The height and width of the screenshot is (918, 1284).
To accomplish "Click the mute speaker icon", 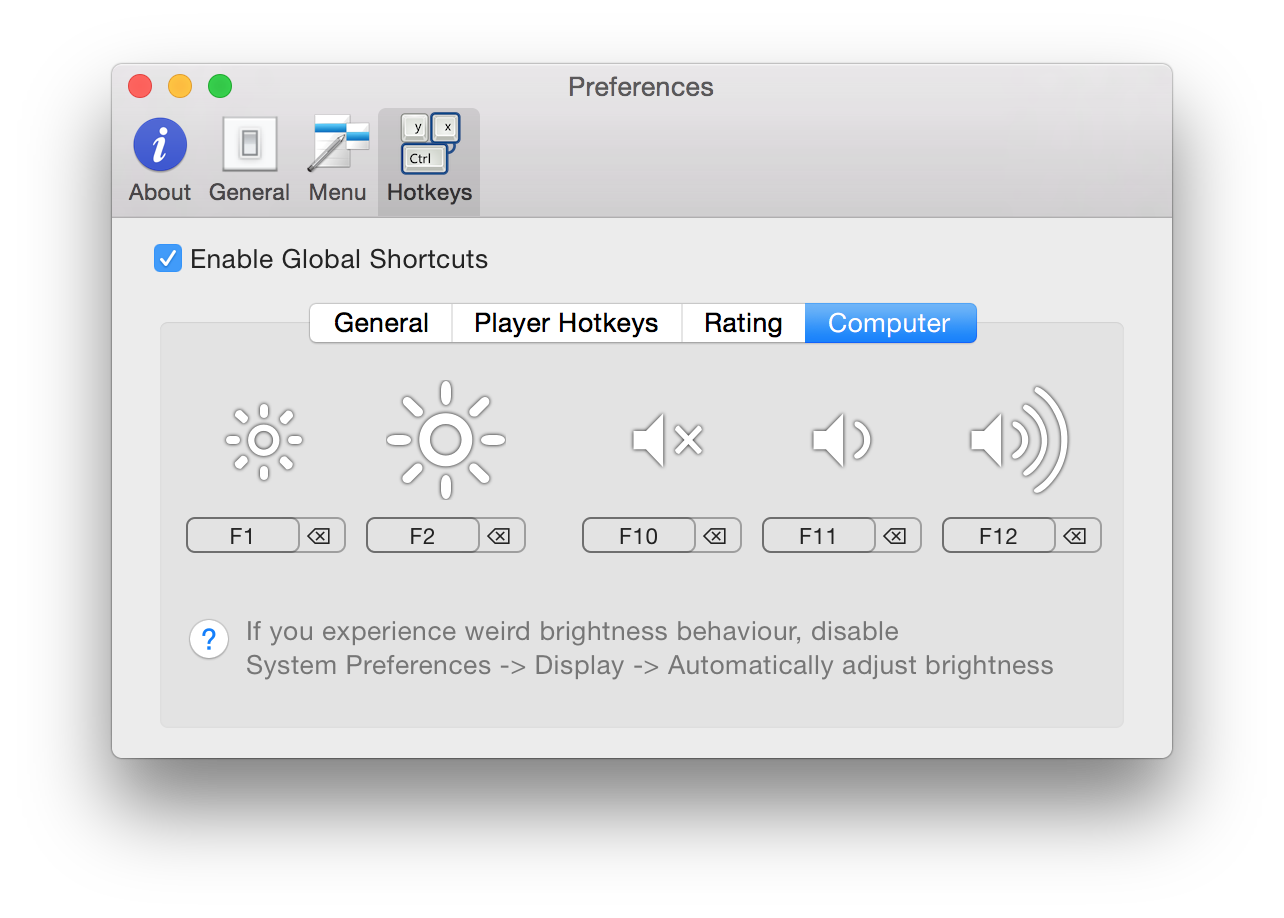I will pos(667,440).
